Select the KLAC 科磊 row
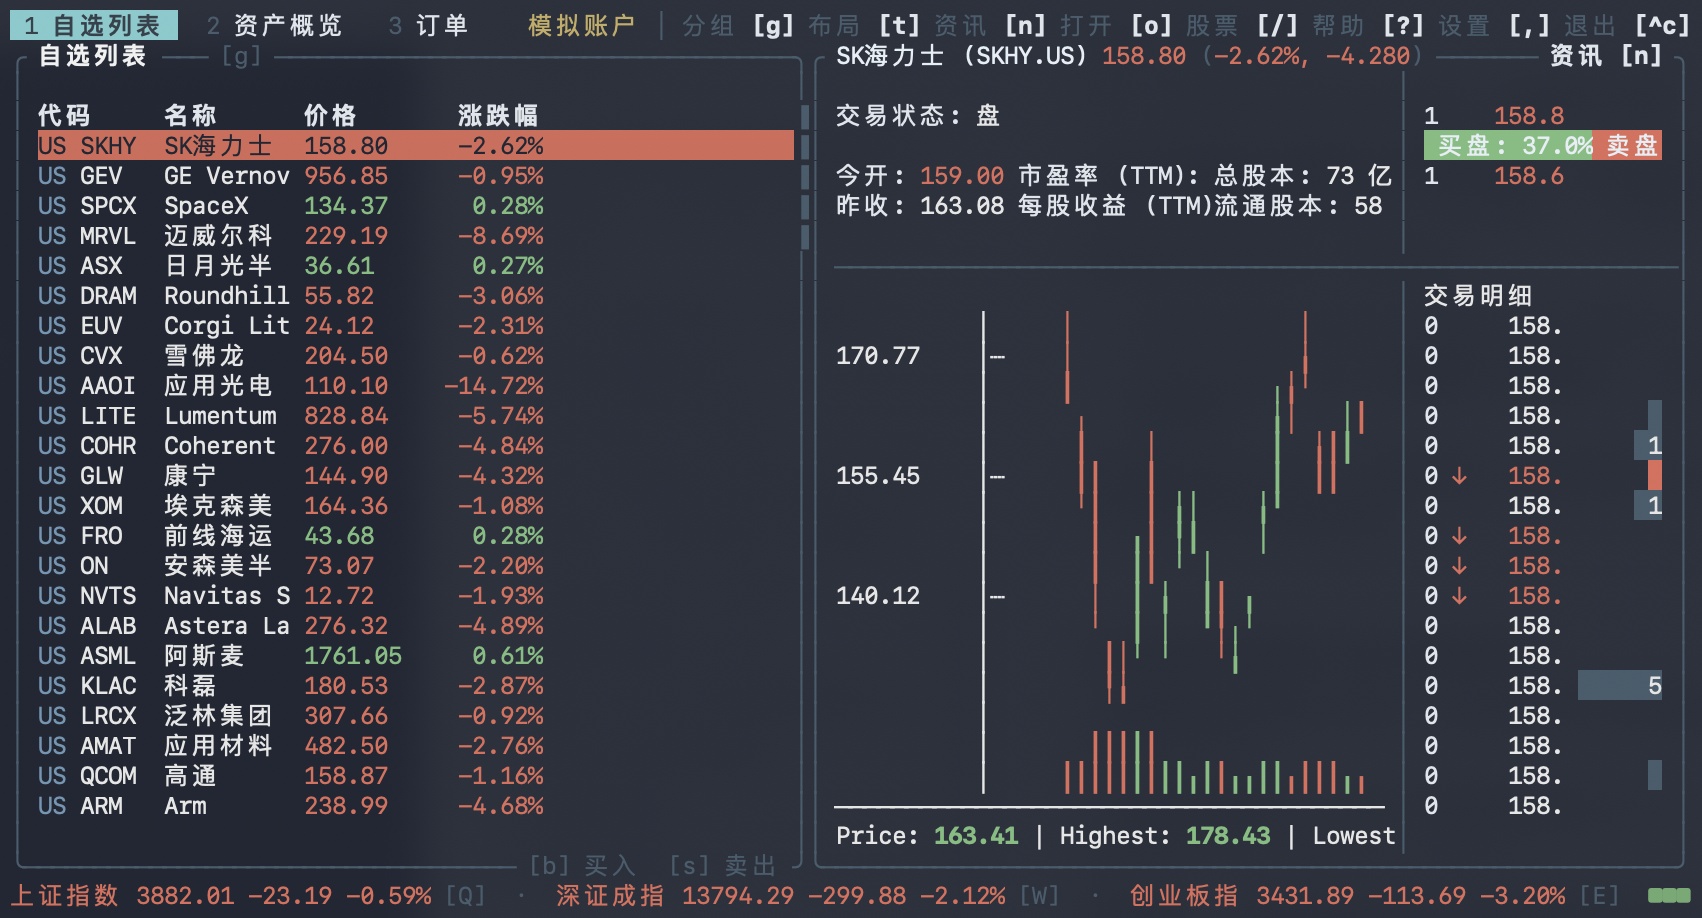The width and height of the screenshot is (1702, 918). click(x=416, y=686)
